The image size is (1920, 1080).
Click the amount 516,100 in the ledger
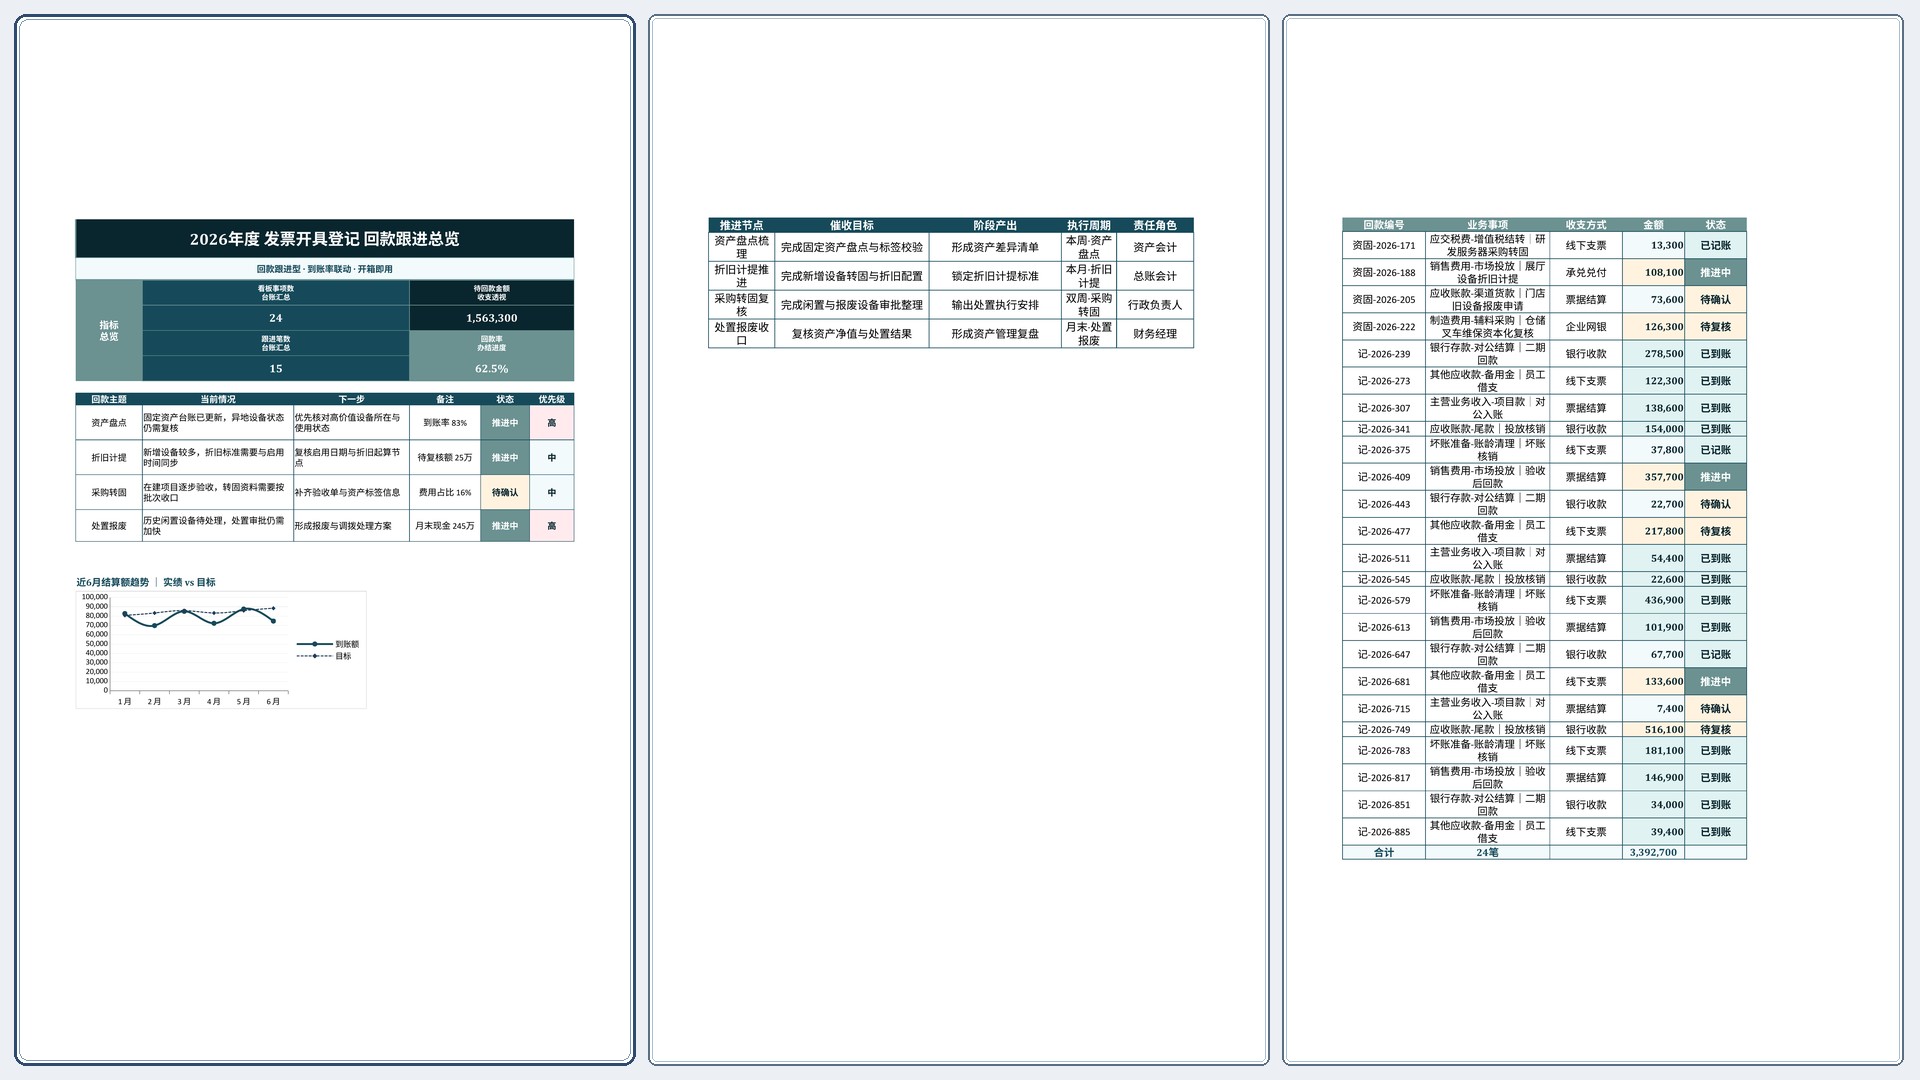click(1653, 730)
